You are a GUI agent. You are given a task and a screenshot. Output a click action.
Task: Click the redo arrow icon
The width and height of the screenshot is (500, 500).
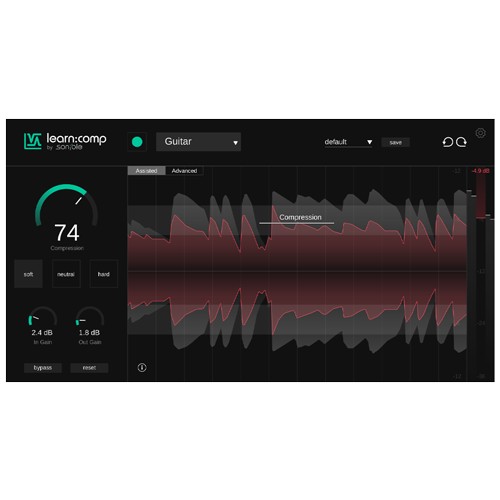(x=461, y=142)
